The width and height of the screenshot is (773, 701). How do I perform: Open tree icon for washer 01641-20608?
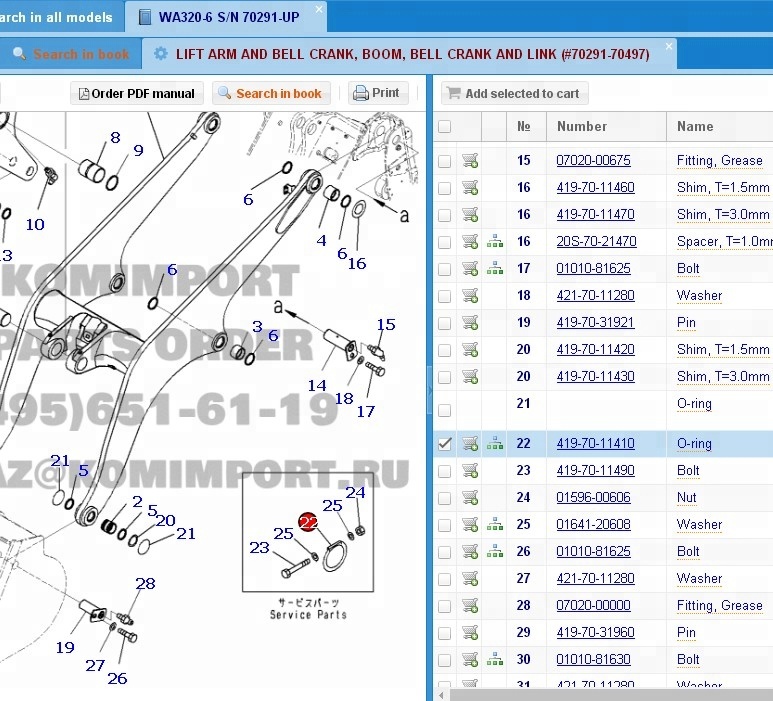(494, 525)
